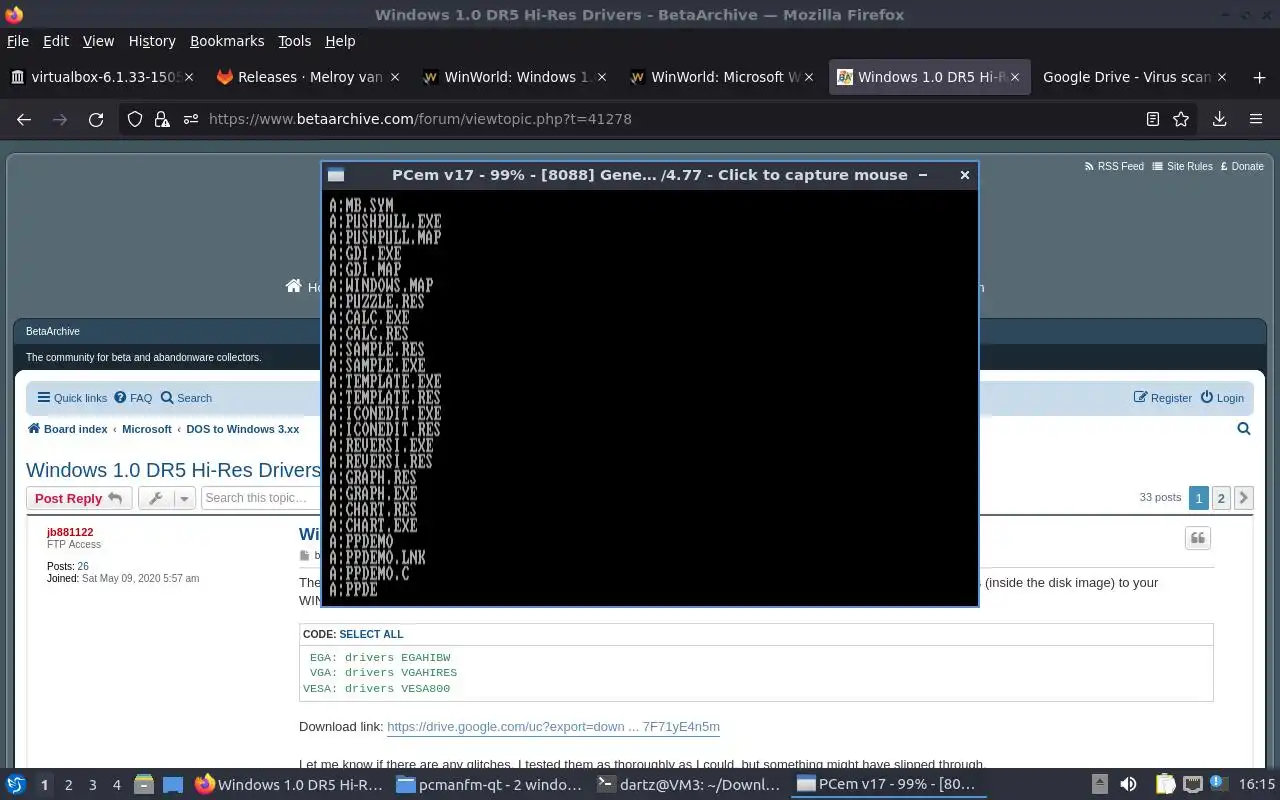Close the virtualbox-6.1.33 tab
The width and height of the screenshot is (1280, 800).
(190, 77)
